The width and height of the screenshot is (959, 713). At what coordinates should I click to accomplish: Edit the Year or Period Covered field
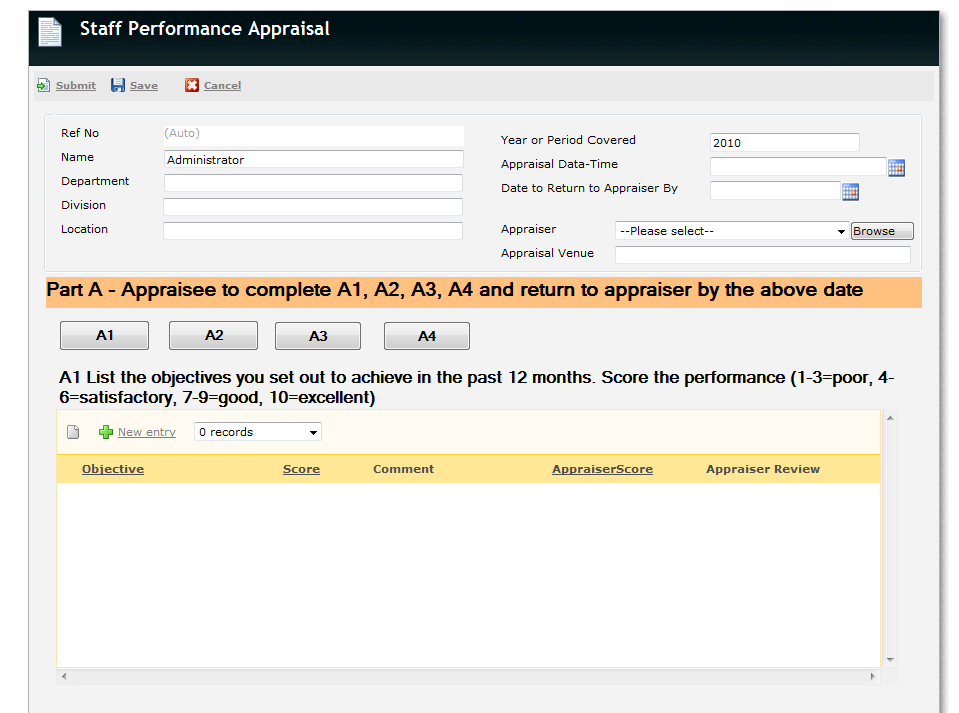click(785, 142)
